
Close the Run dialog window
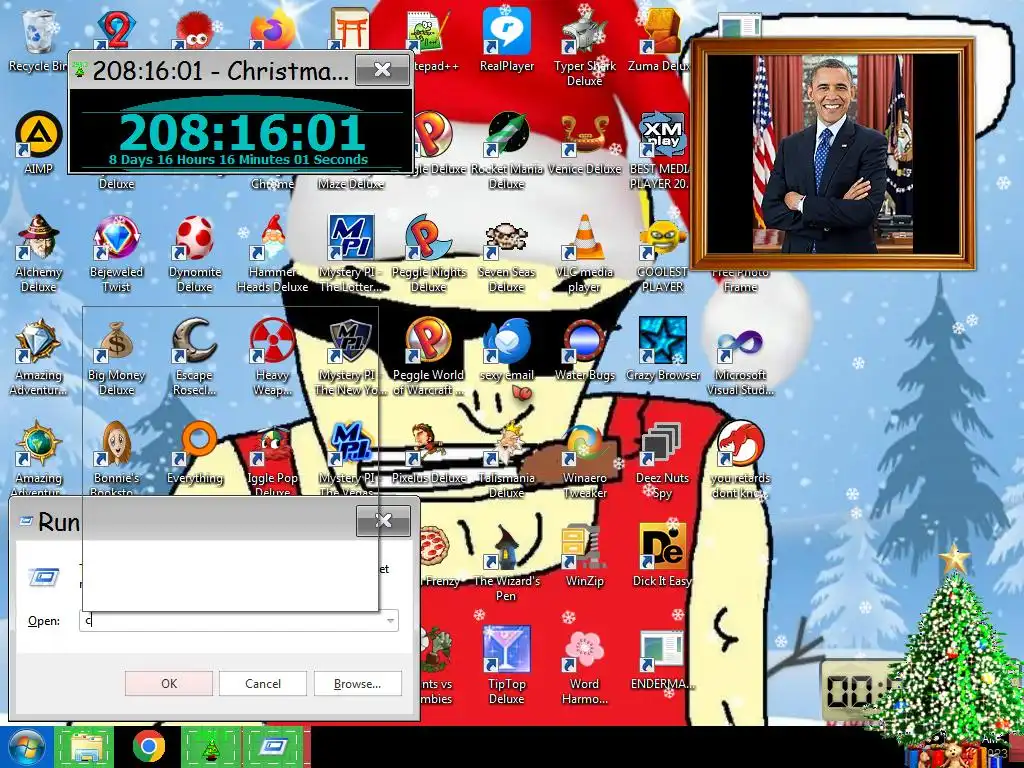tap(383, 520)
